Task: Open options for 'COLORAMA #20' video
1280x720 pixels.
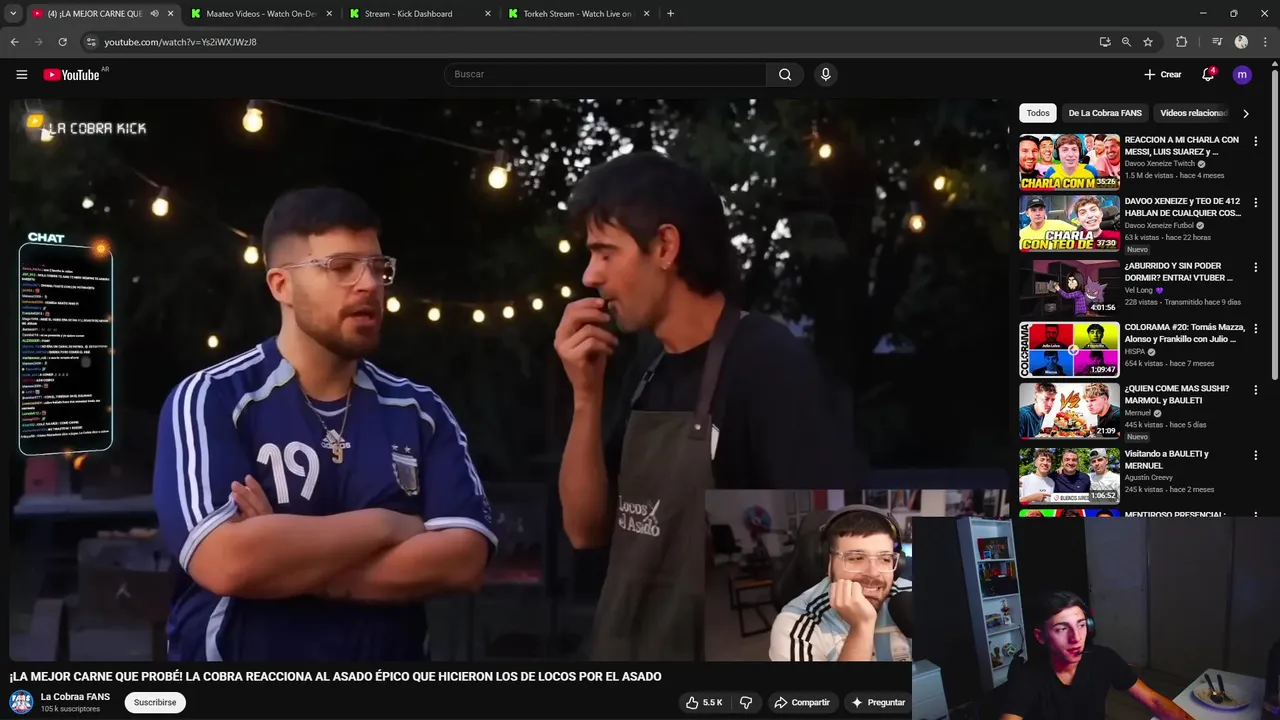Action: (1256, 328)
